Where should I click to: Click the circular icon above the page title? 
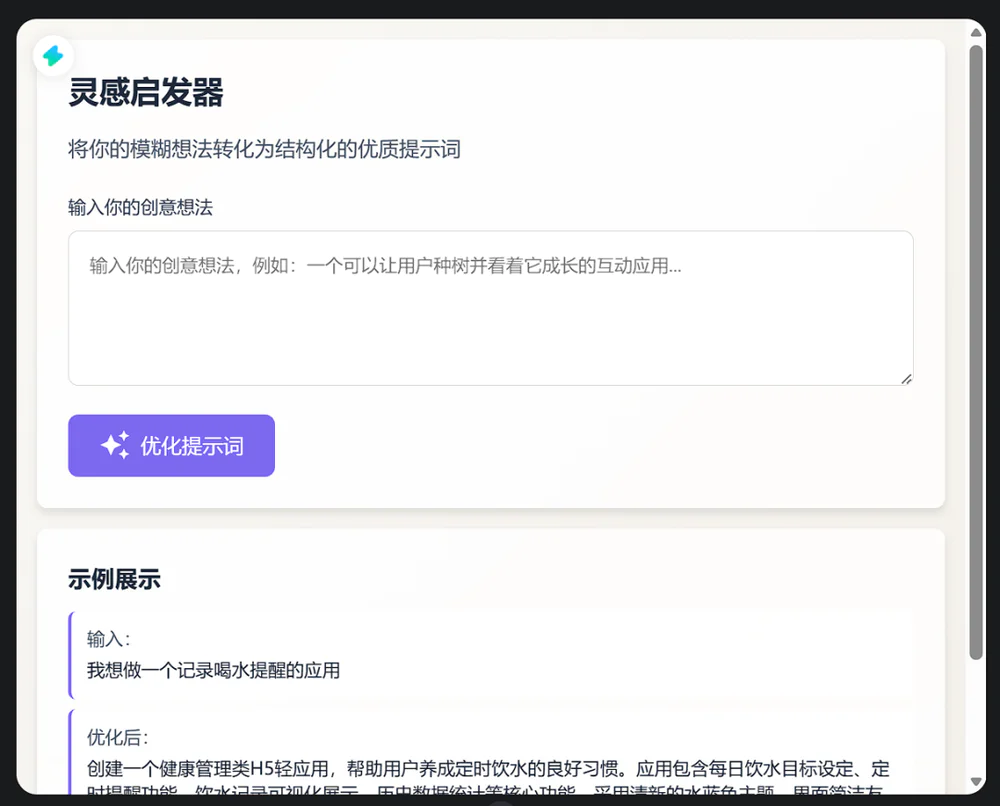coord(54,57)
